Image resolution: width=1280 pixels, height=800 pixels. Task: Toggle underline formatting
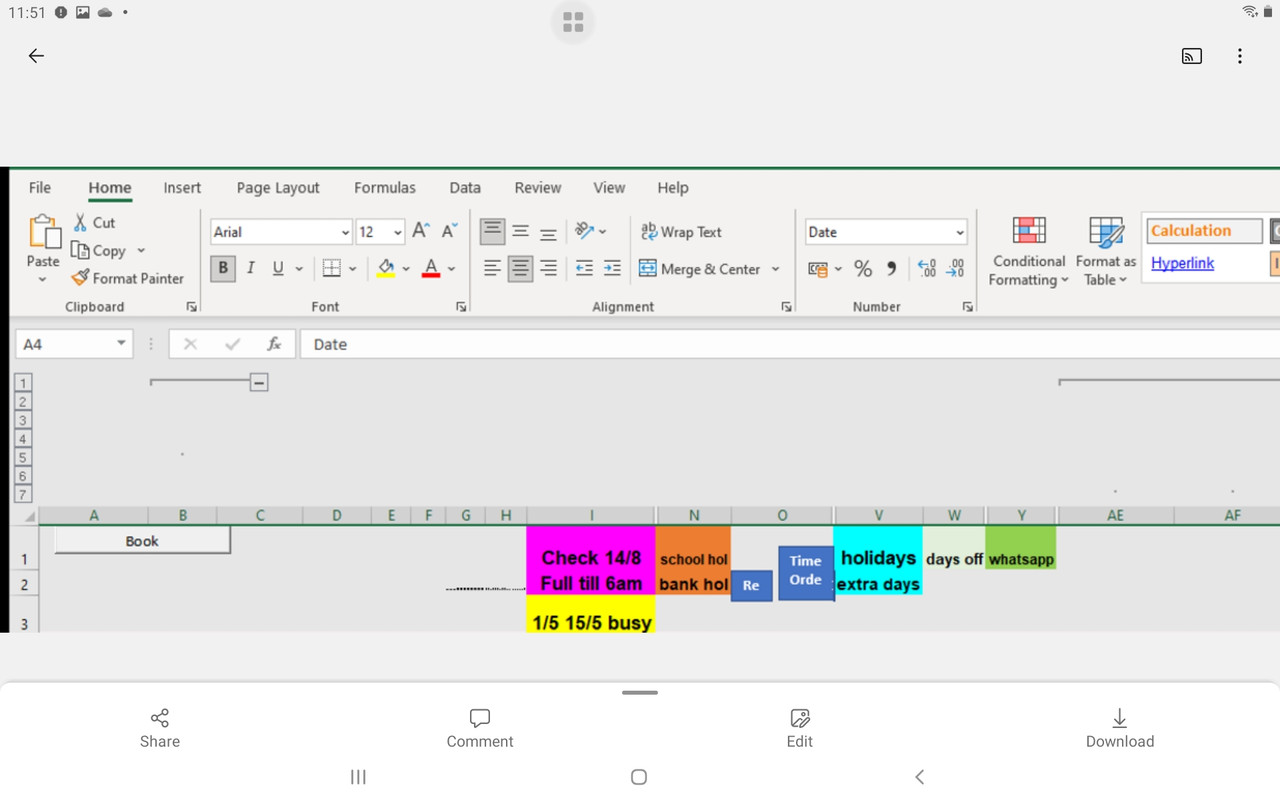tap(276, 268)
